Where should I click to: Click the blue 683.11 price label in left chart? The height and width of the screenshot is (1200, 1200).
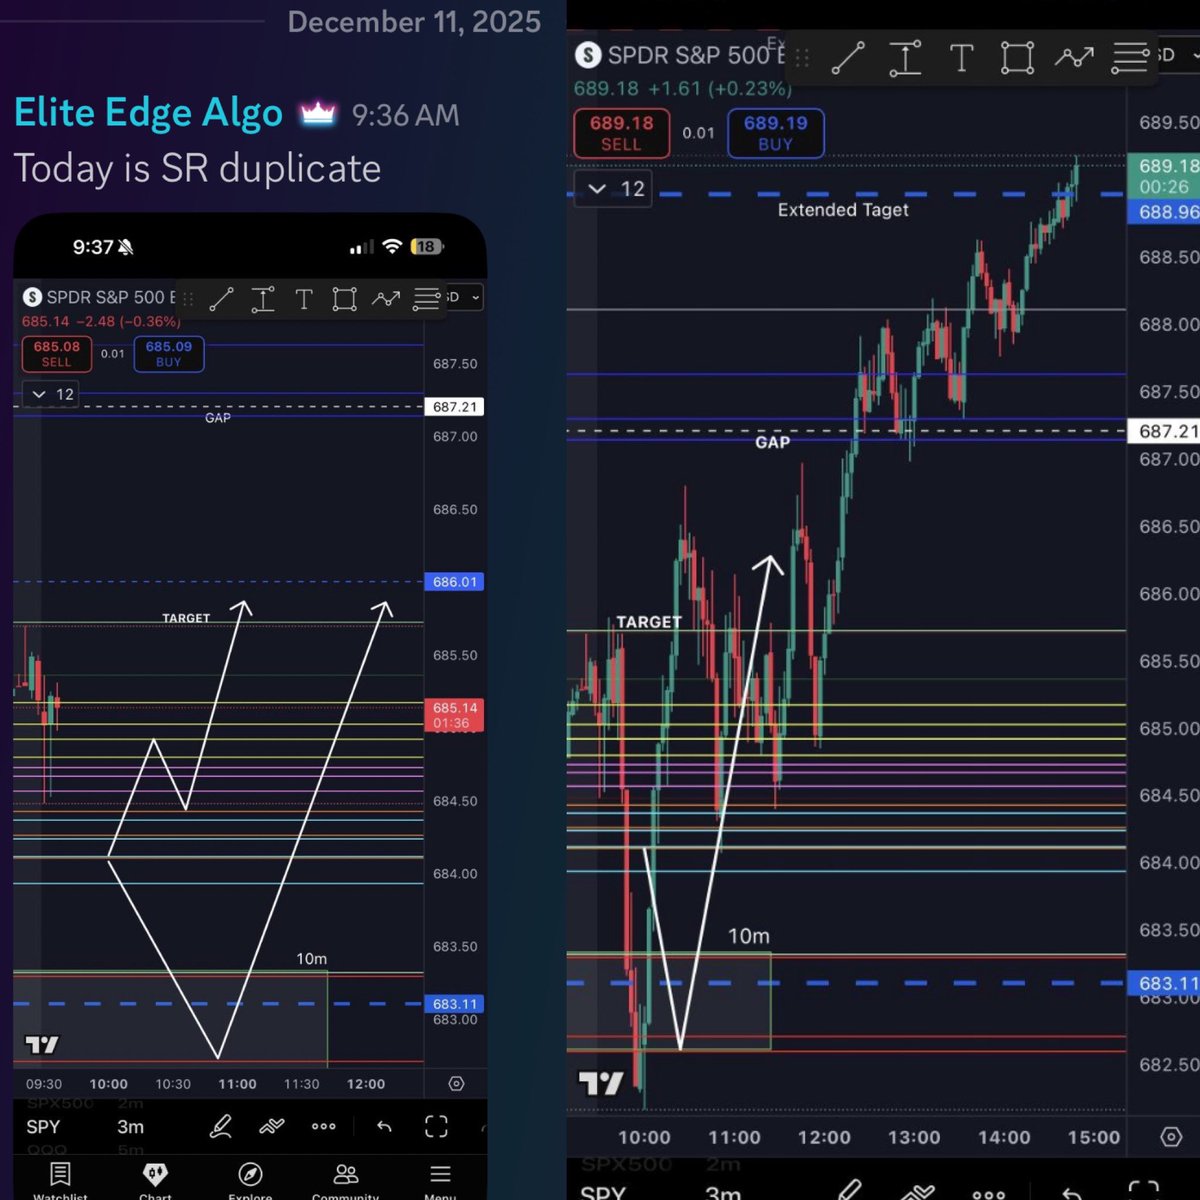pyautogui.click(x=455, y=1004)
